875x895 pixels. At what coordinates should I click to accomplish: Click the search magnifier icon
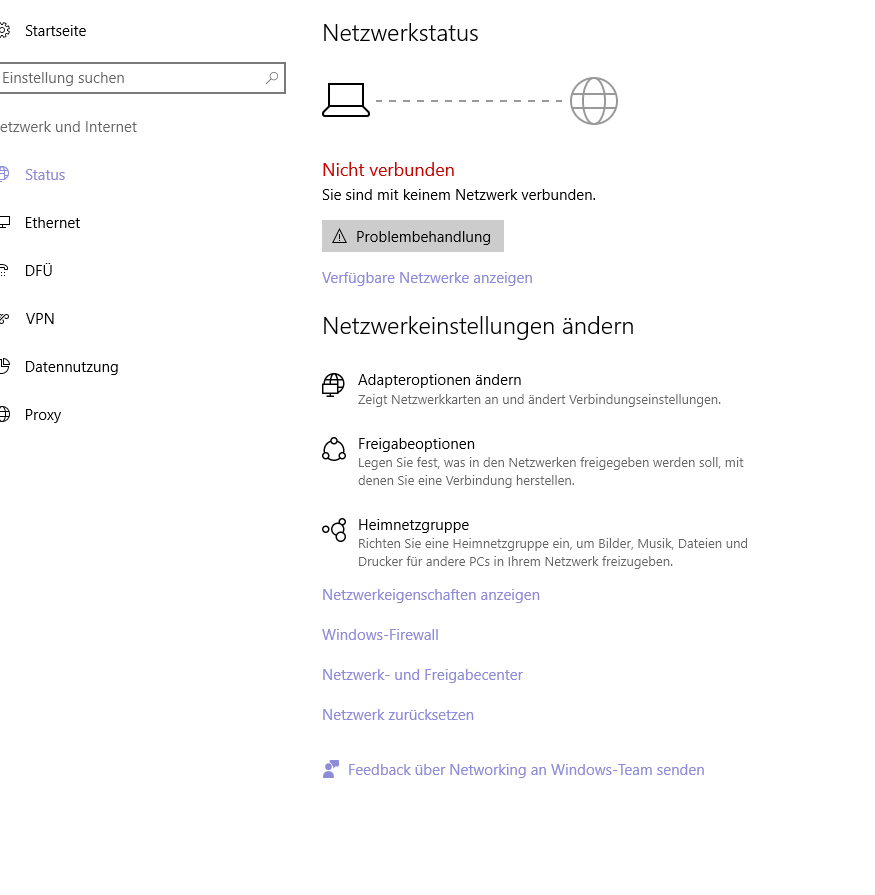(272, 78)
